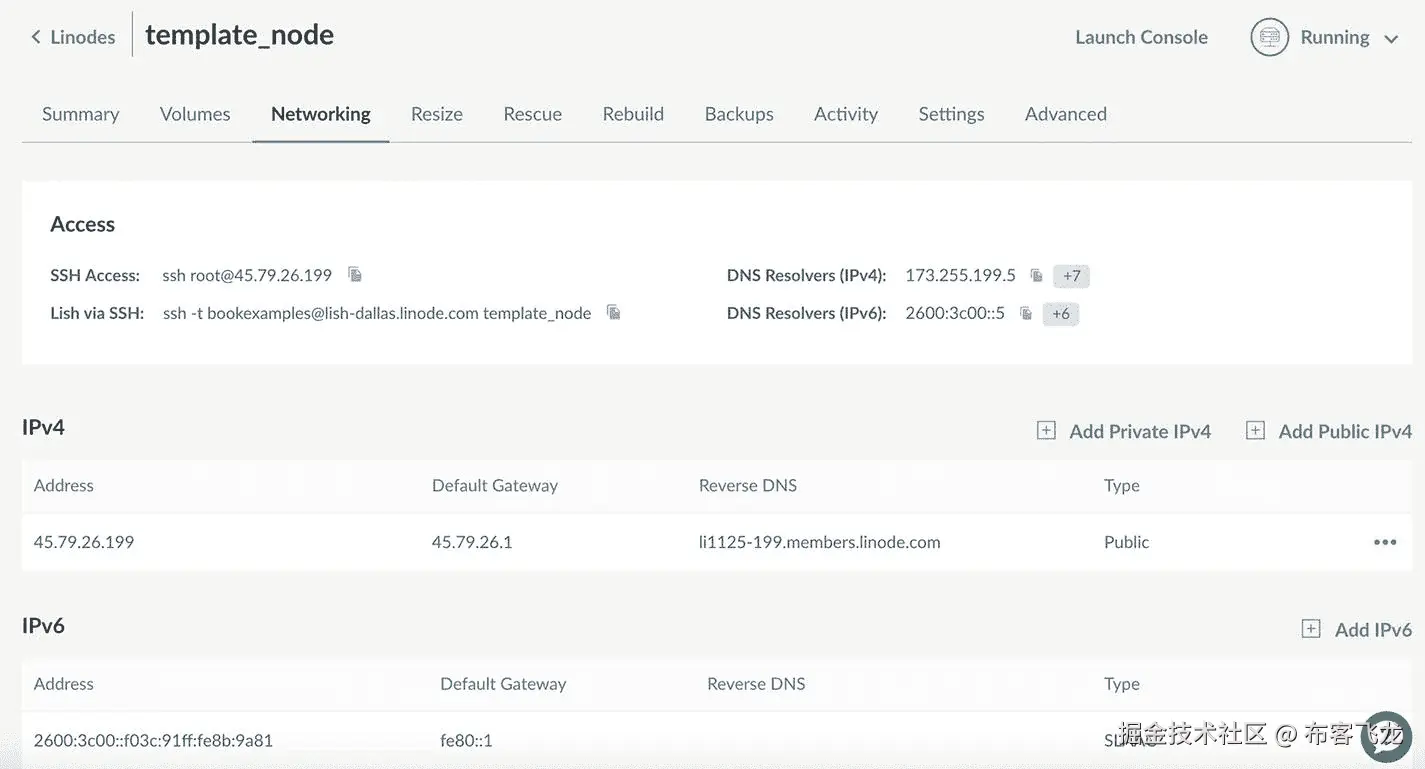Viewport: 1425px width, 769px height.
Task: Copy the IPv4 DNS resolver address
Action: (x=1037, y=275)
